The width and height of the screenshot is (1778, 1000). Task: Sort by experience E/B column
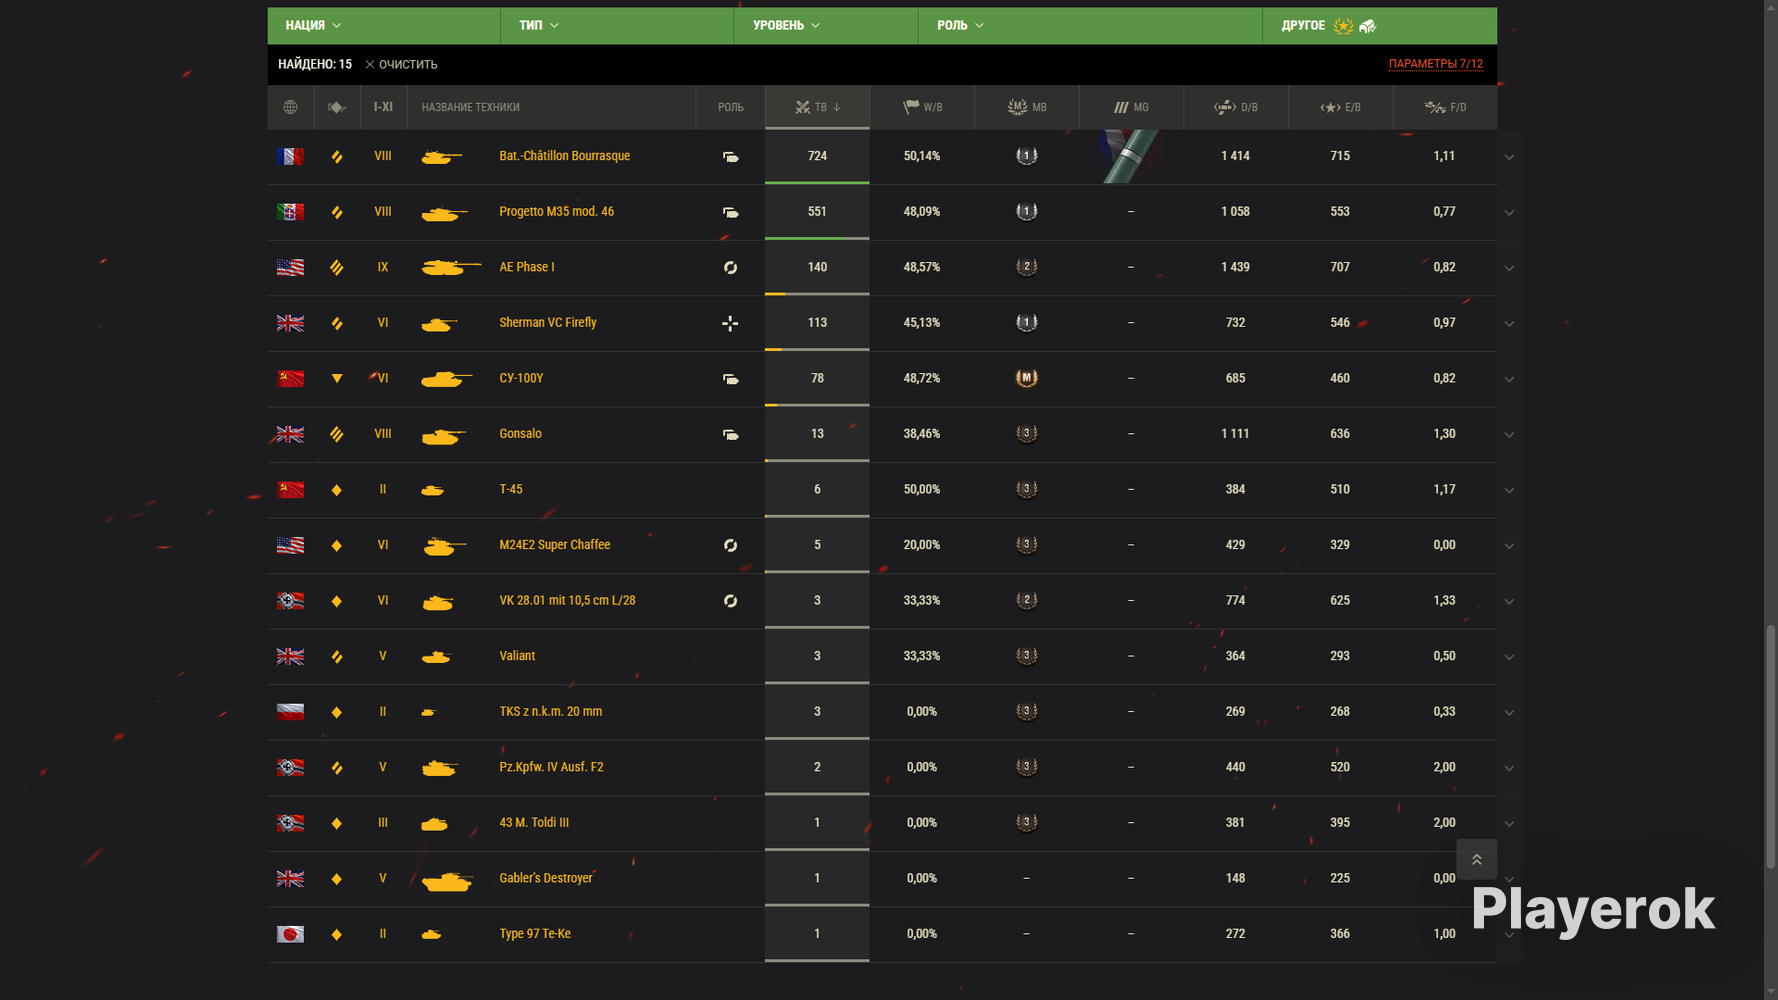(1340, 107)
